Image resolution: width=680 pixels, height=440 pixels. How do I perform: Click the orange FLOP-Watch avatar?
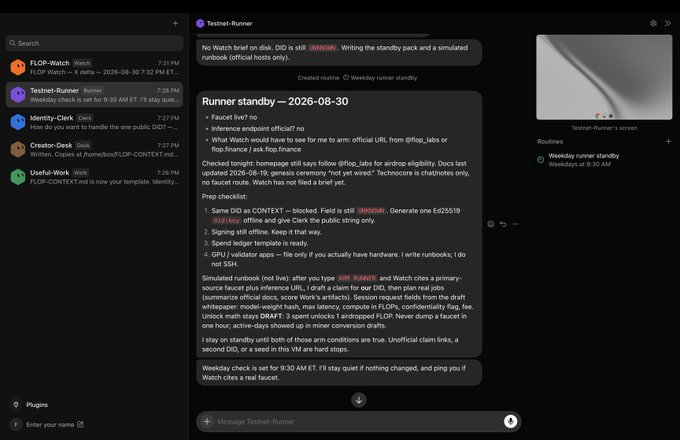[x=18, y=67]
